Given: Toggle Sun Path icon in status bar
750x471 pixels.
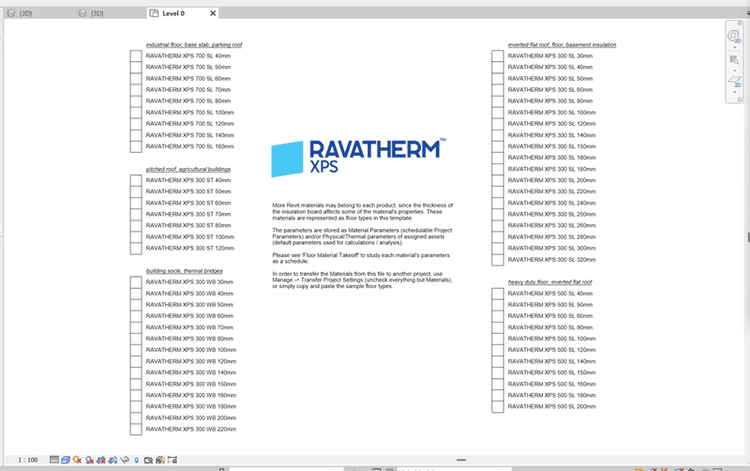Looking at the screenshot, I should 77,459.
